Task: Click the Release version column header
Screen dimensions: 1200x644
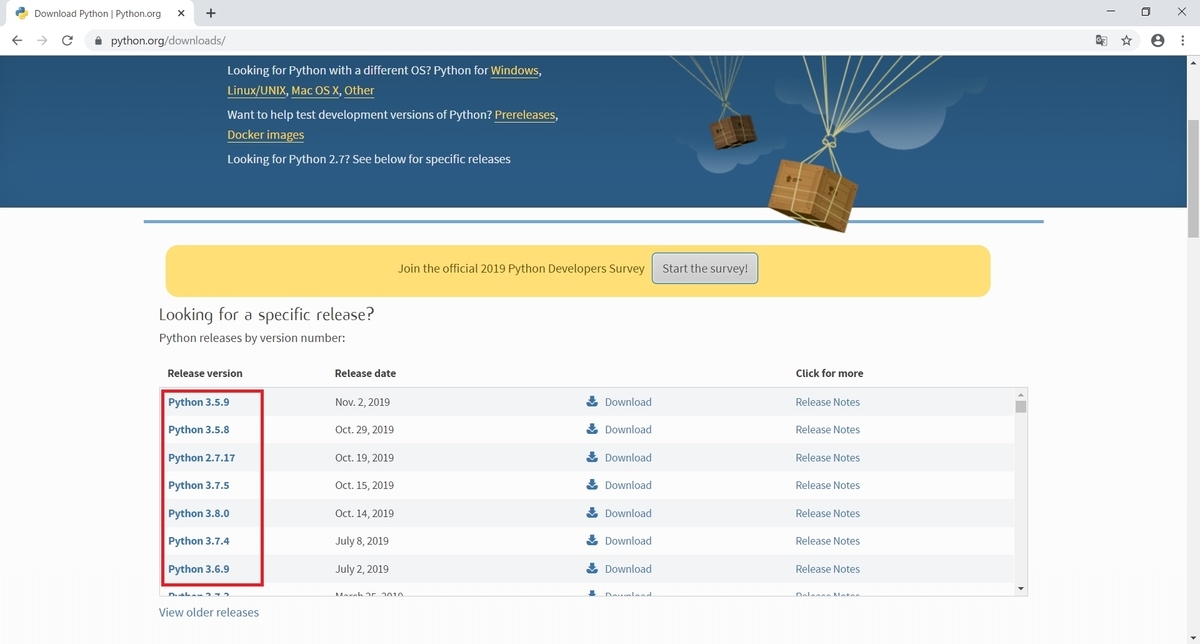Action: tap(205, 373)
